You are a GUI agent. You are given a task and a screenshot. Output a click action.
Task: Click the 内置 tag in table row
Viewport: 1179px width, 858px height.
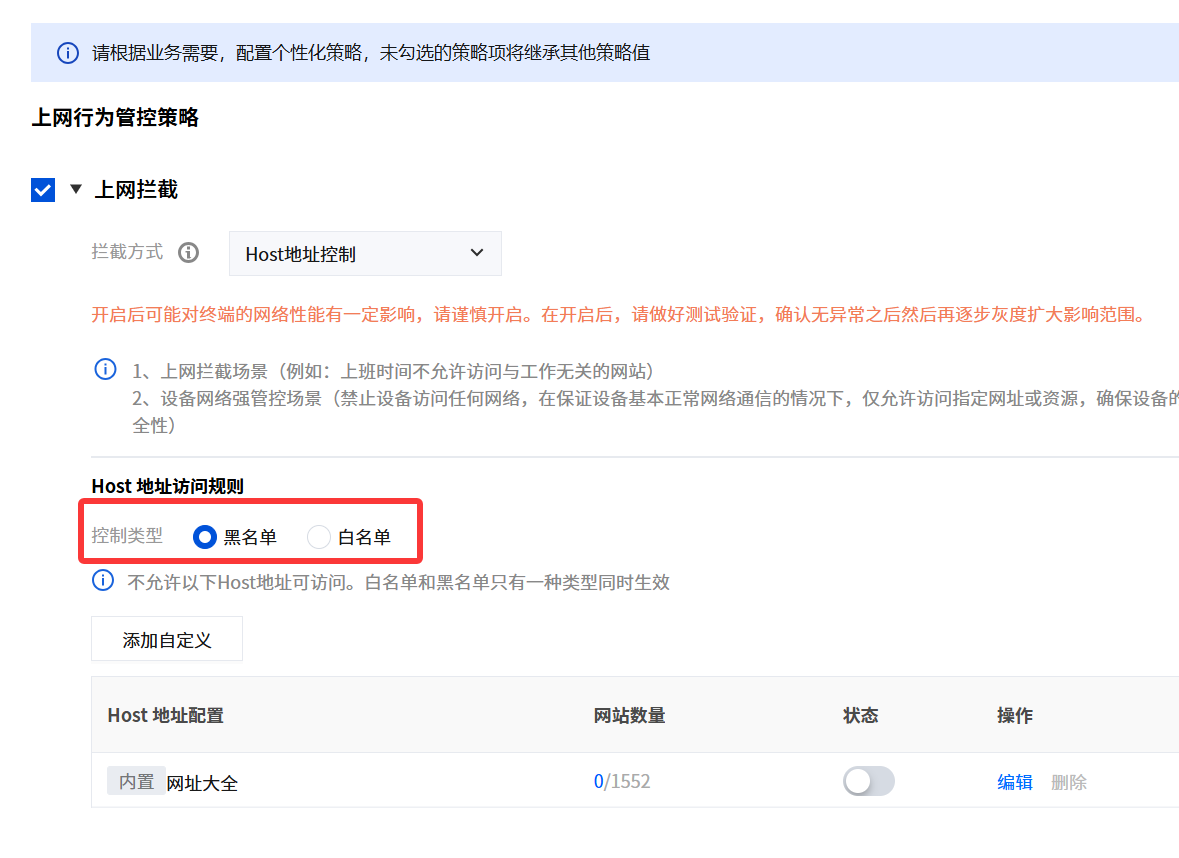[x=136, y=781]
